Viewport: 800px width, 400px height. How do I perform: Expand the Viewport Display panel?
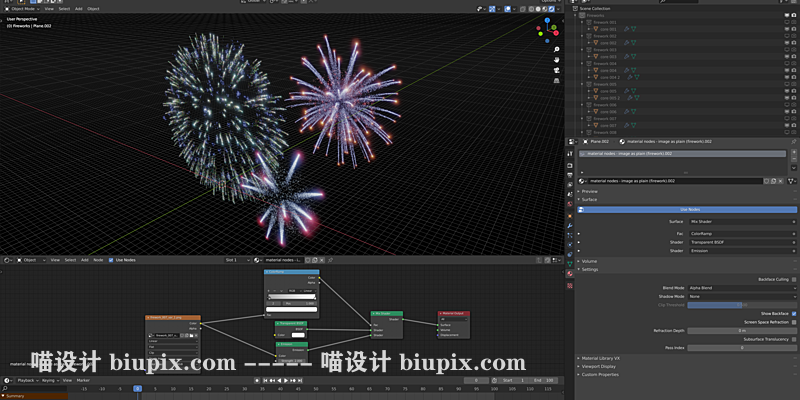point(601,366)
